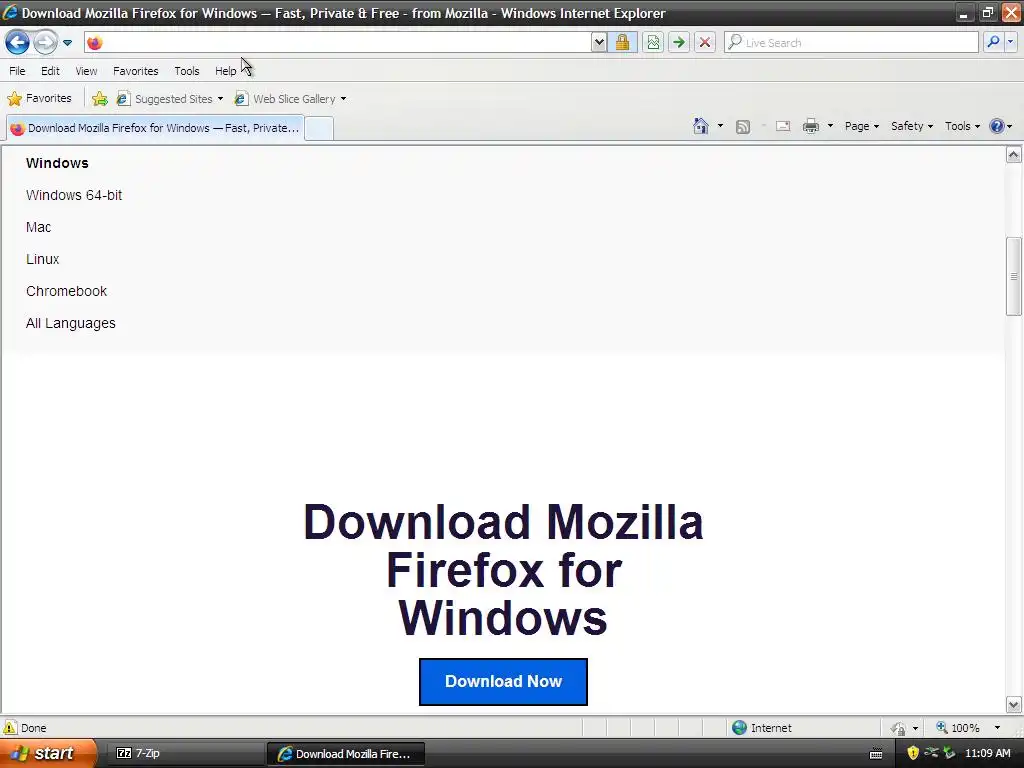This screenshot has width=1024, height=768.
Task: Click the status bar warning icon
Action: (x=10, y=728)
